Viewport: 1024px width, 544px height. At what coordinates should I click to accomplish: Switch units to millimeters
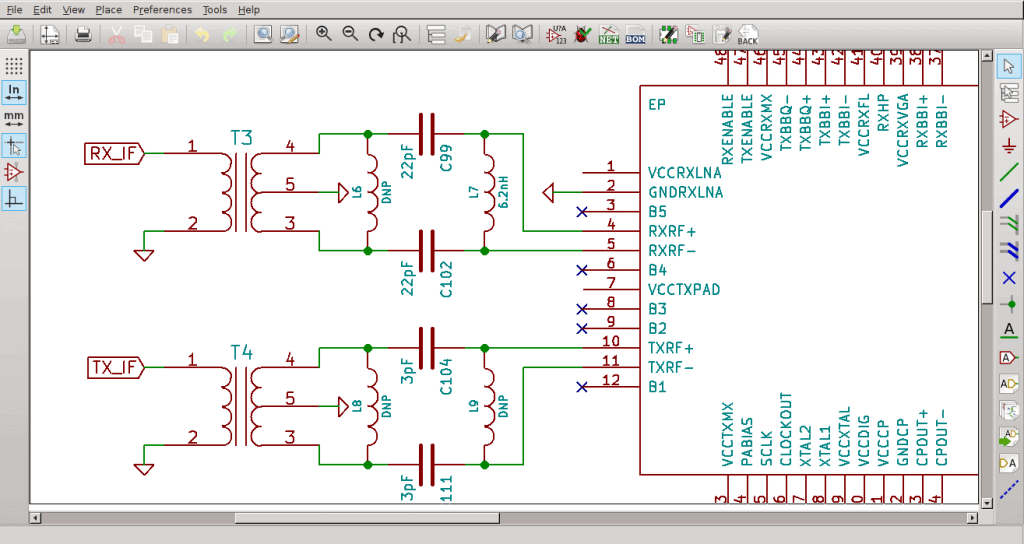coord(14,119)
